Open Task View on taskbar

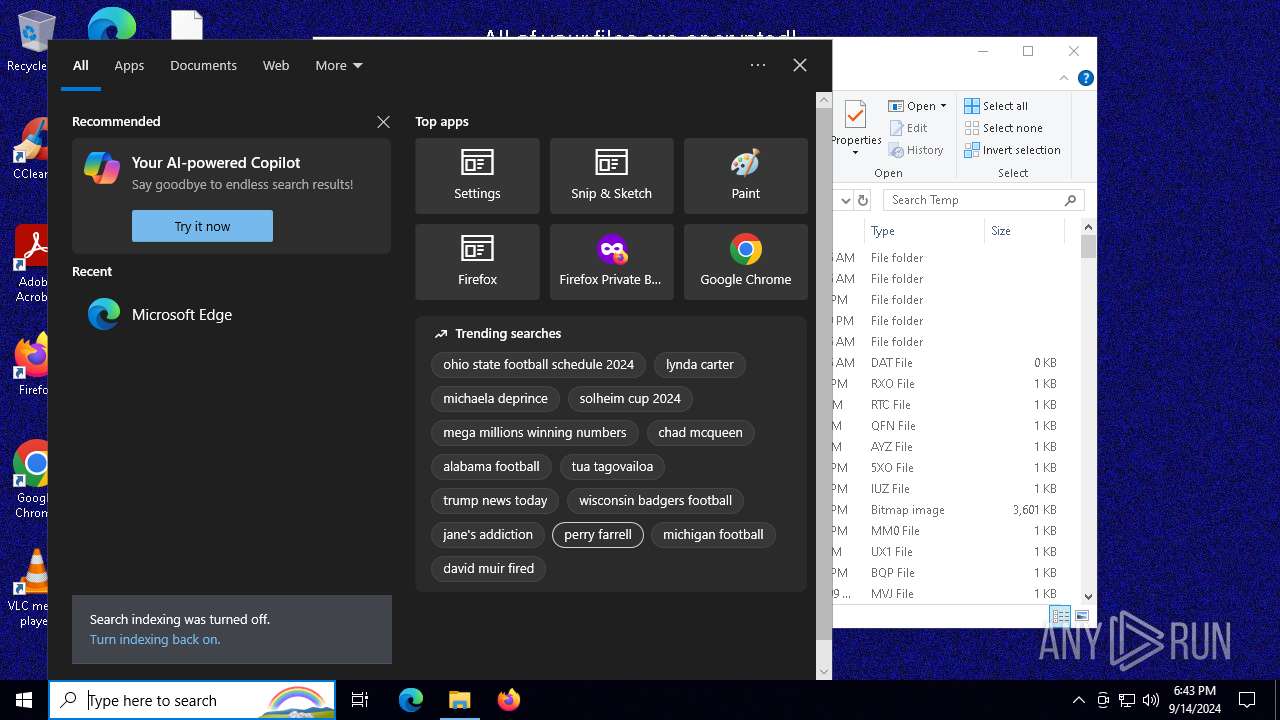click(x=360, y=700)
